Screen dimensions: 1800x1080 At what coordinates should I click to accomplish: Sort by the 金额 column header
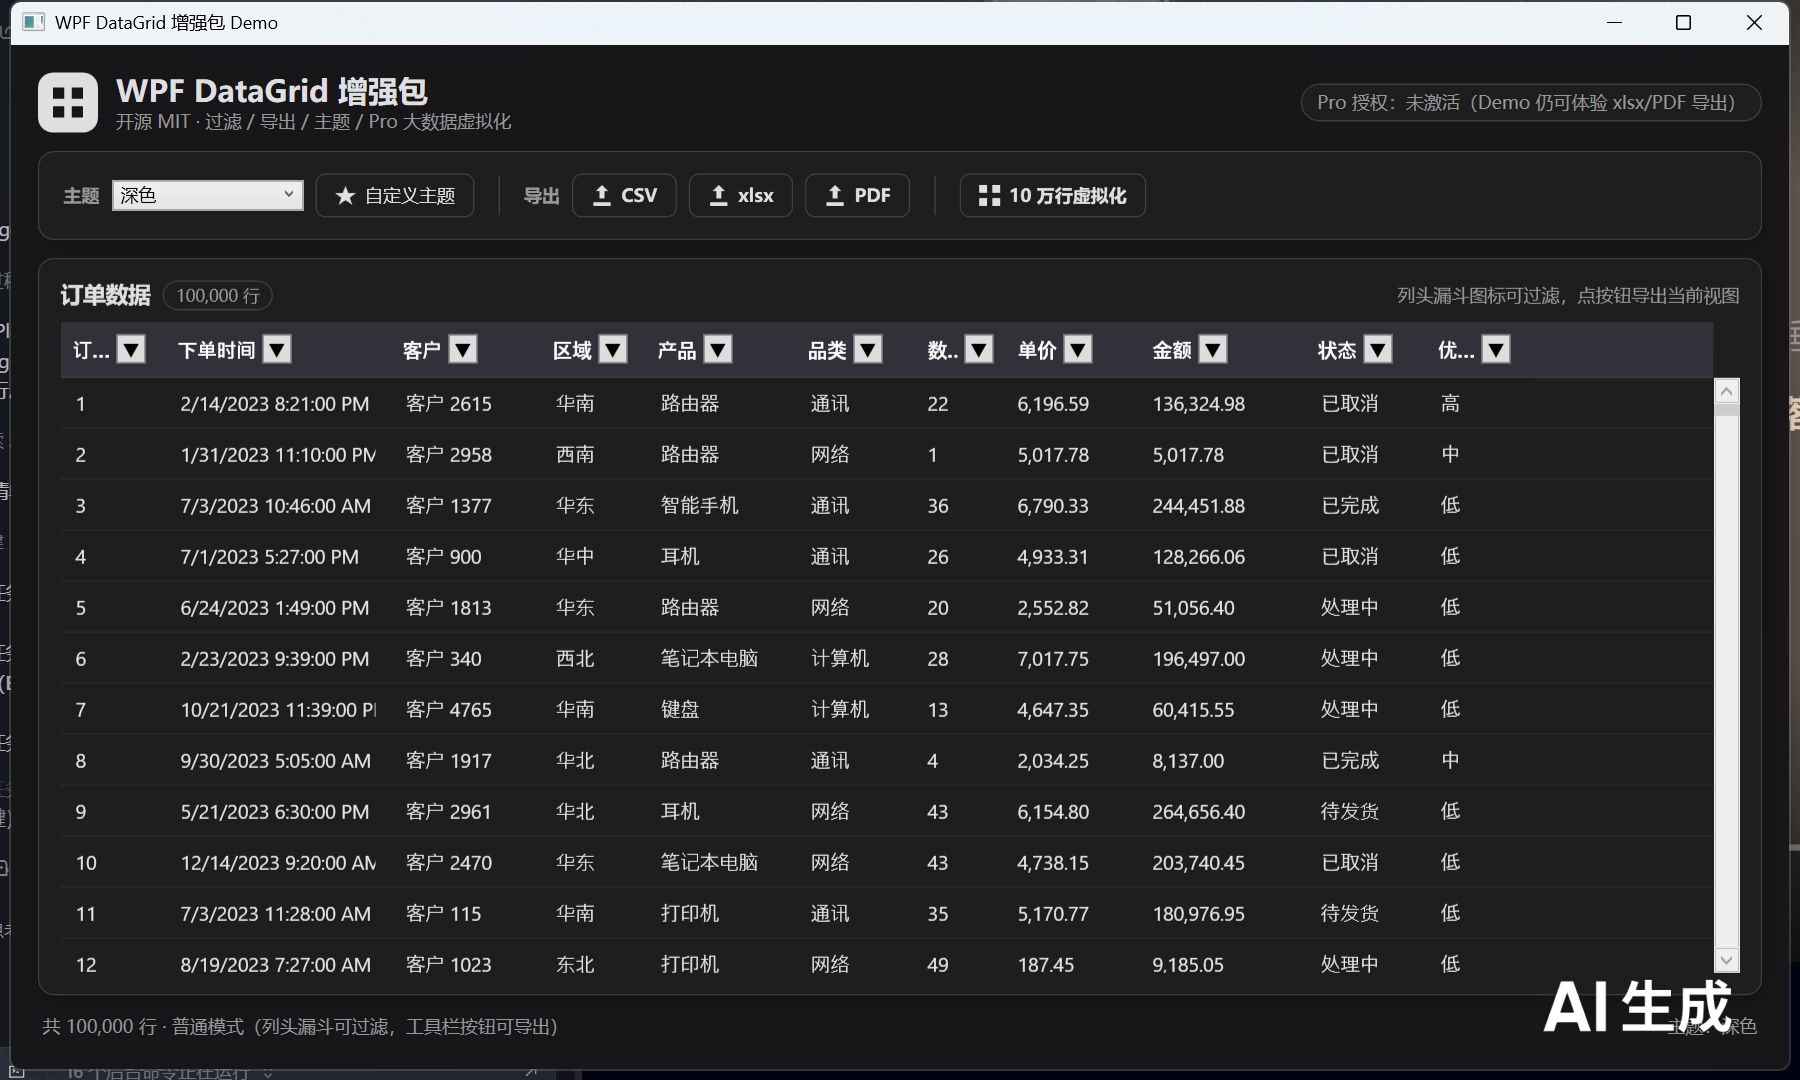coord(1172,350)
